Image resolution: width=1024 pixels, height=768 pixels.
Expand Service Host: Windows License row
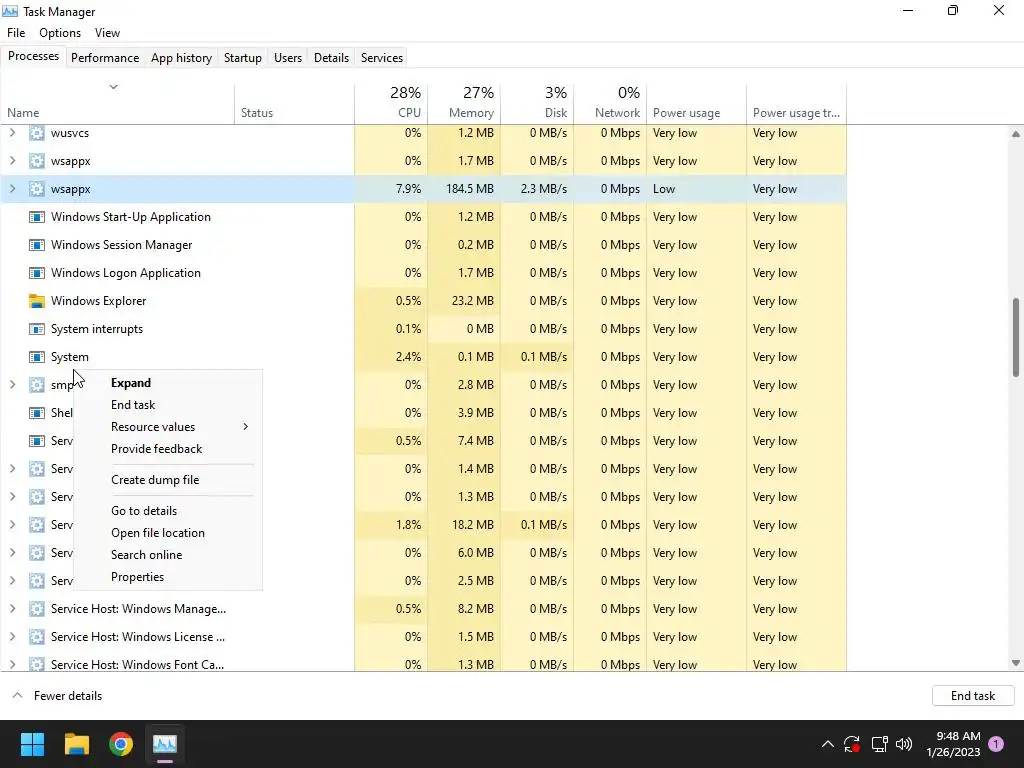(12, 637)
